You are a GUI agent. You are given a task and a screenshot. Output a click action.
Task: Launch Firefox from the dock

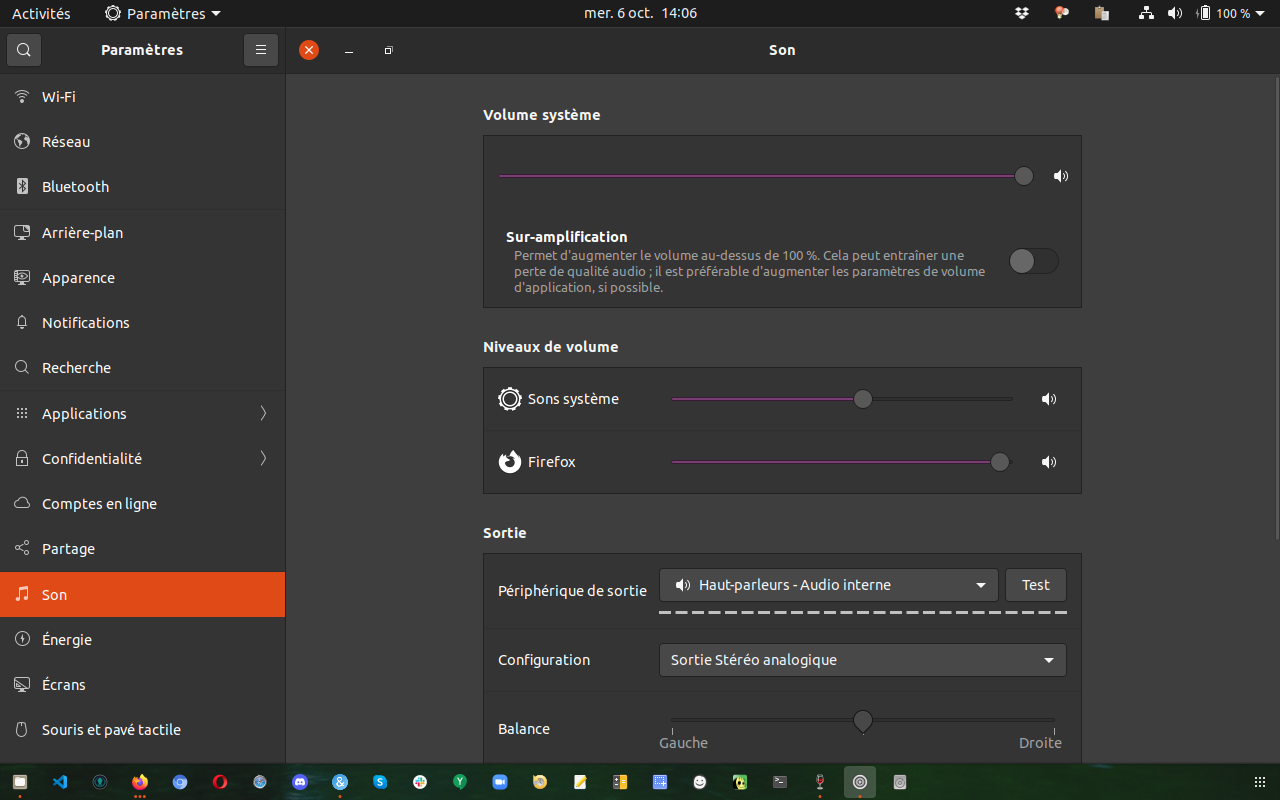140,782
